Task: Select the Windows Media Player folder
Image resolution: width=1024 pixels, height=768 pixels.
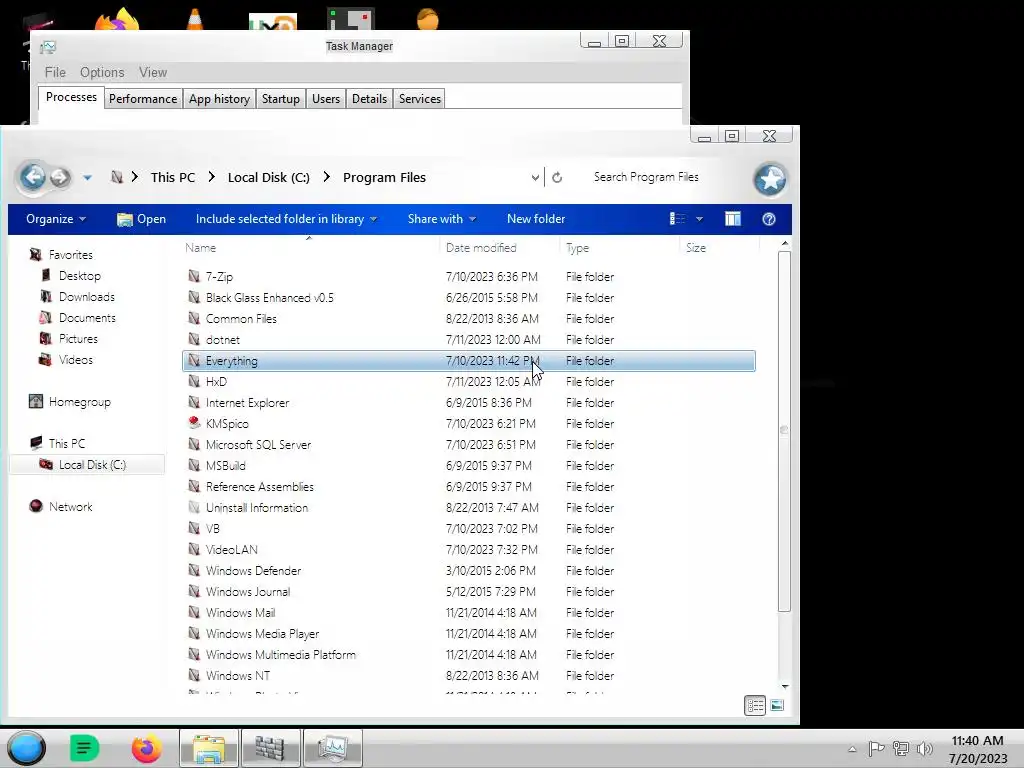Action: (263, 633)
